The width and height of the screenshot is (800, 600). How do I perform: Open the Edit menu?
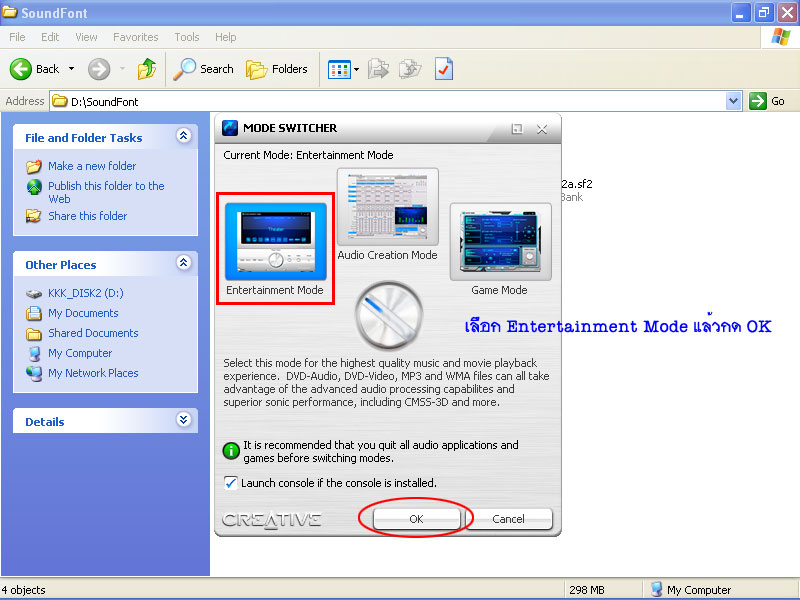[50, 37]
